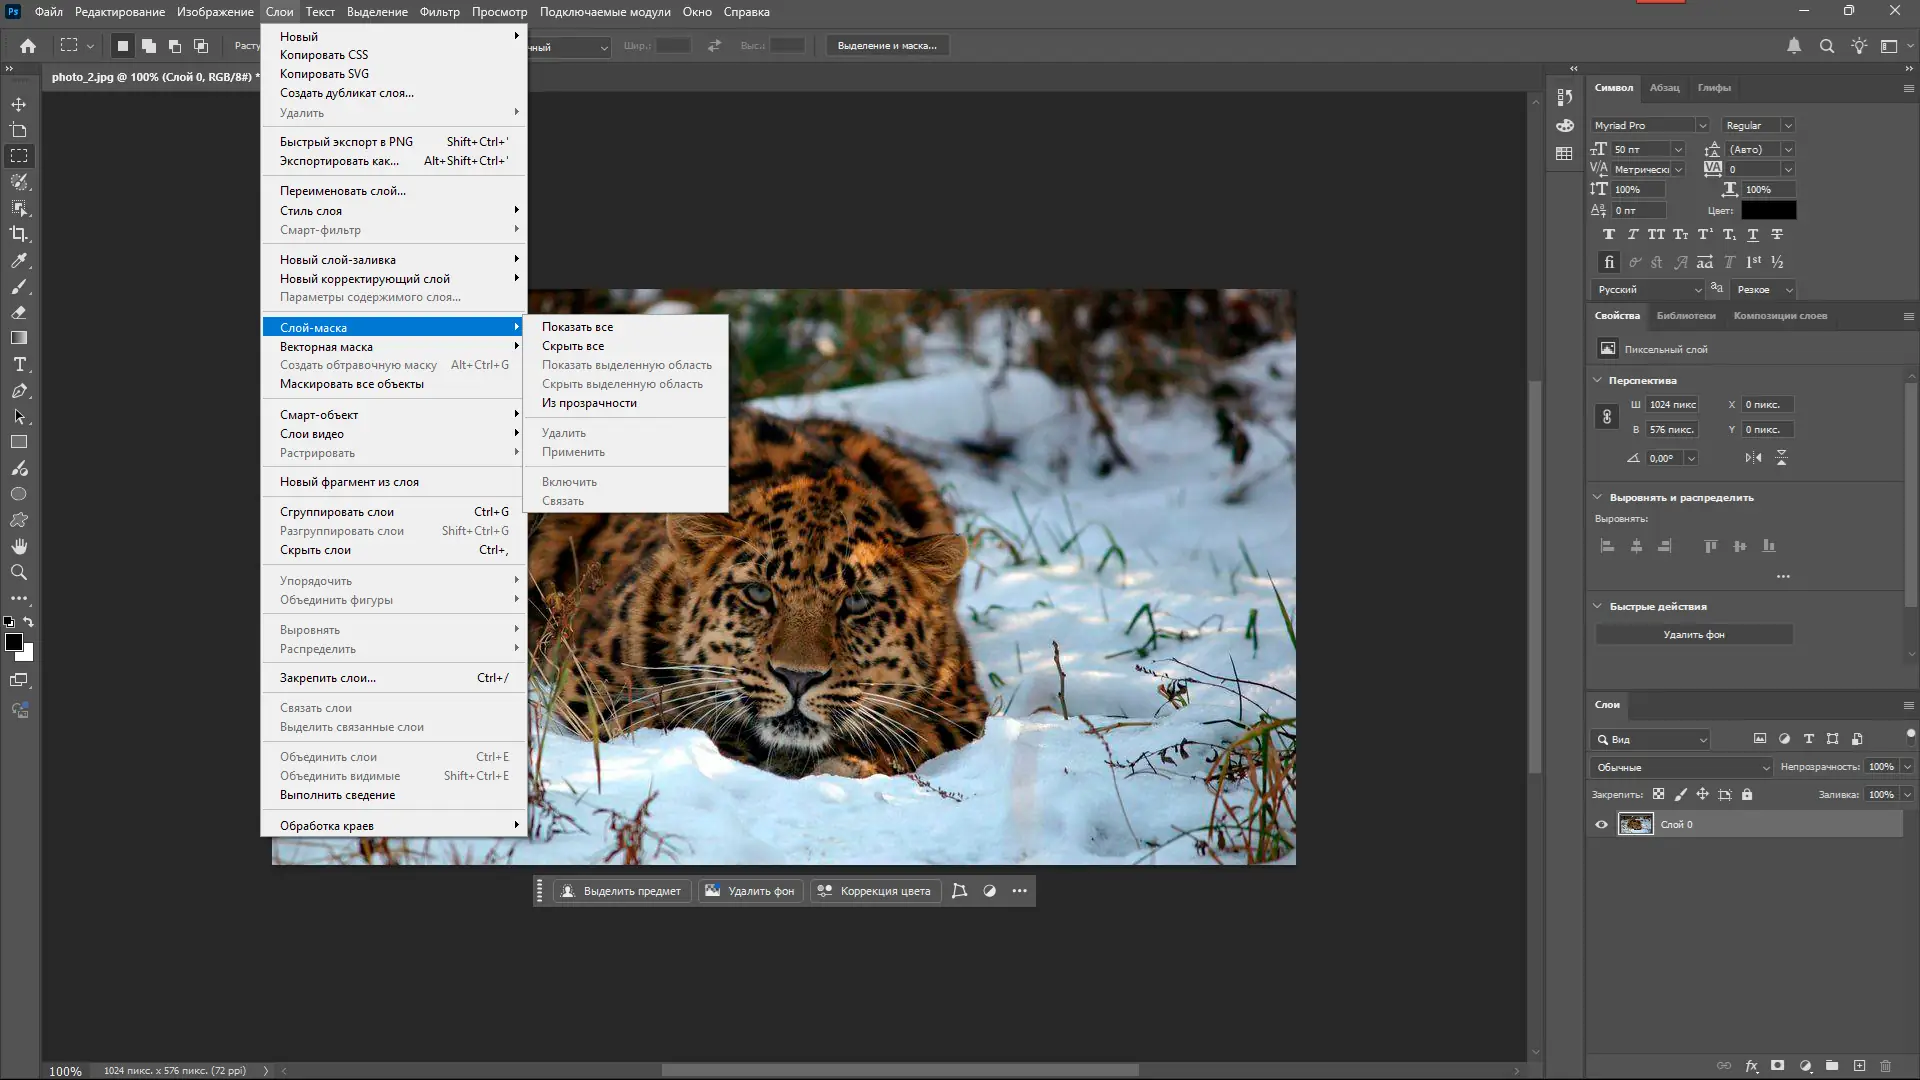1920x1080 pixels.
Task: Select the Eyedropper tool
Action: point(19,260)
